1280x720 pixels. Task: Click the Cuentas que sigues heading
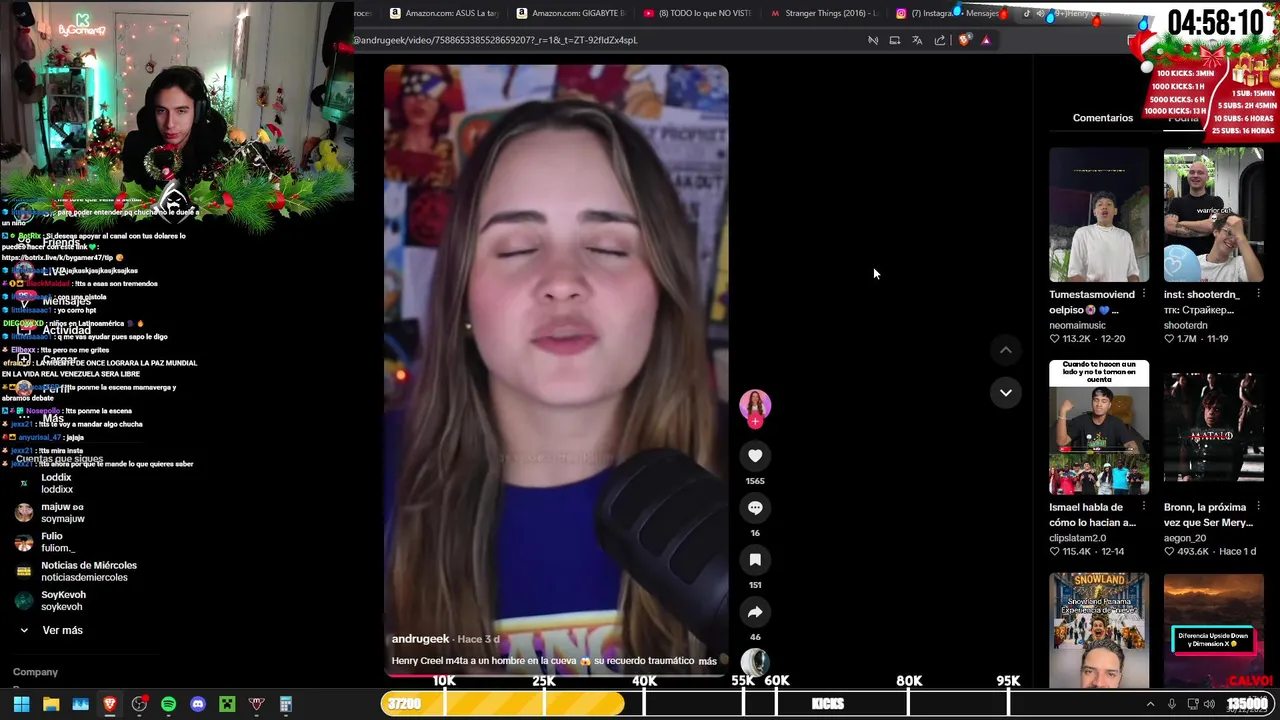[59, 459]
